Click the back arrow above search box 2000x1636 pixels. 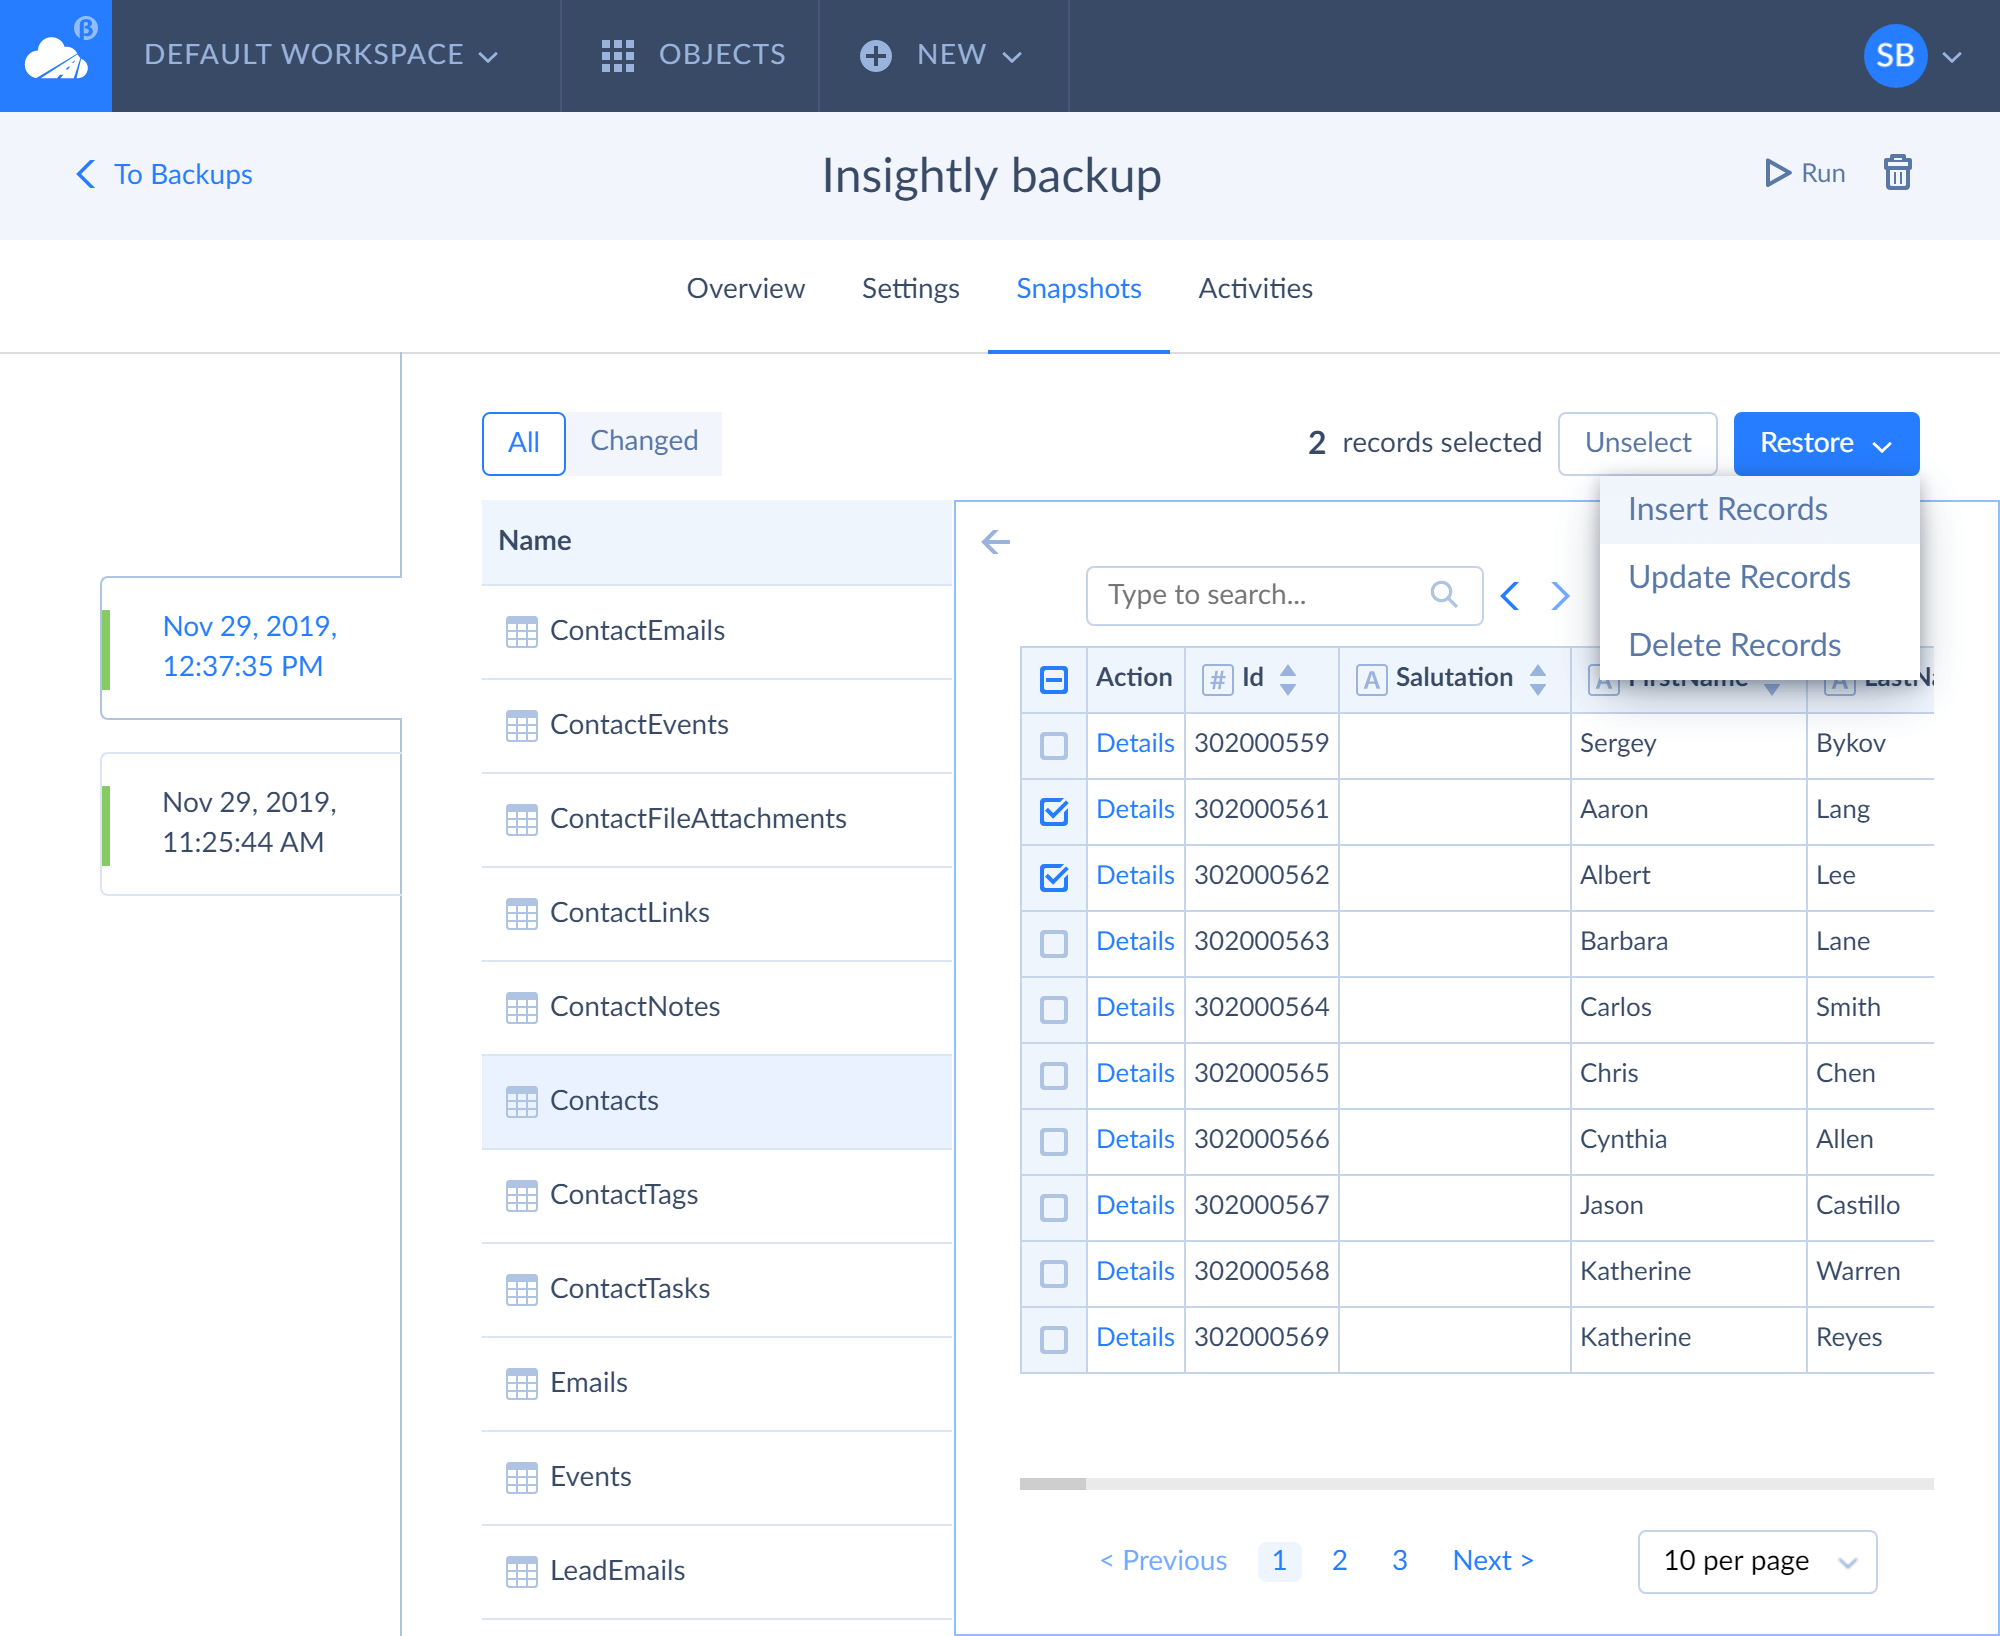(996, 542)
